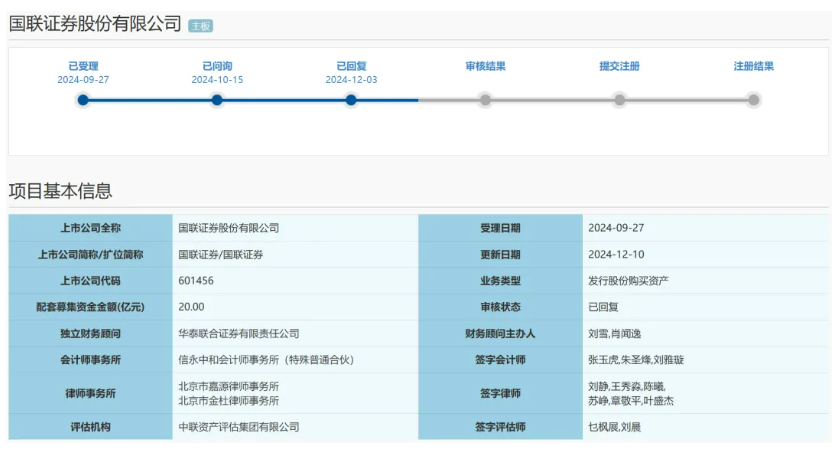The width and height of the screenshot is (840, 451).
Task: Open the 已受理 stage label
Action: [x=83, y=66]
